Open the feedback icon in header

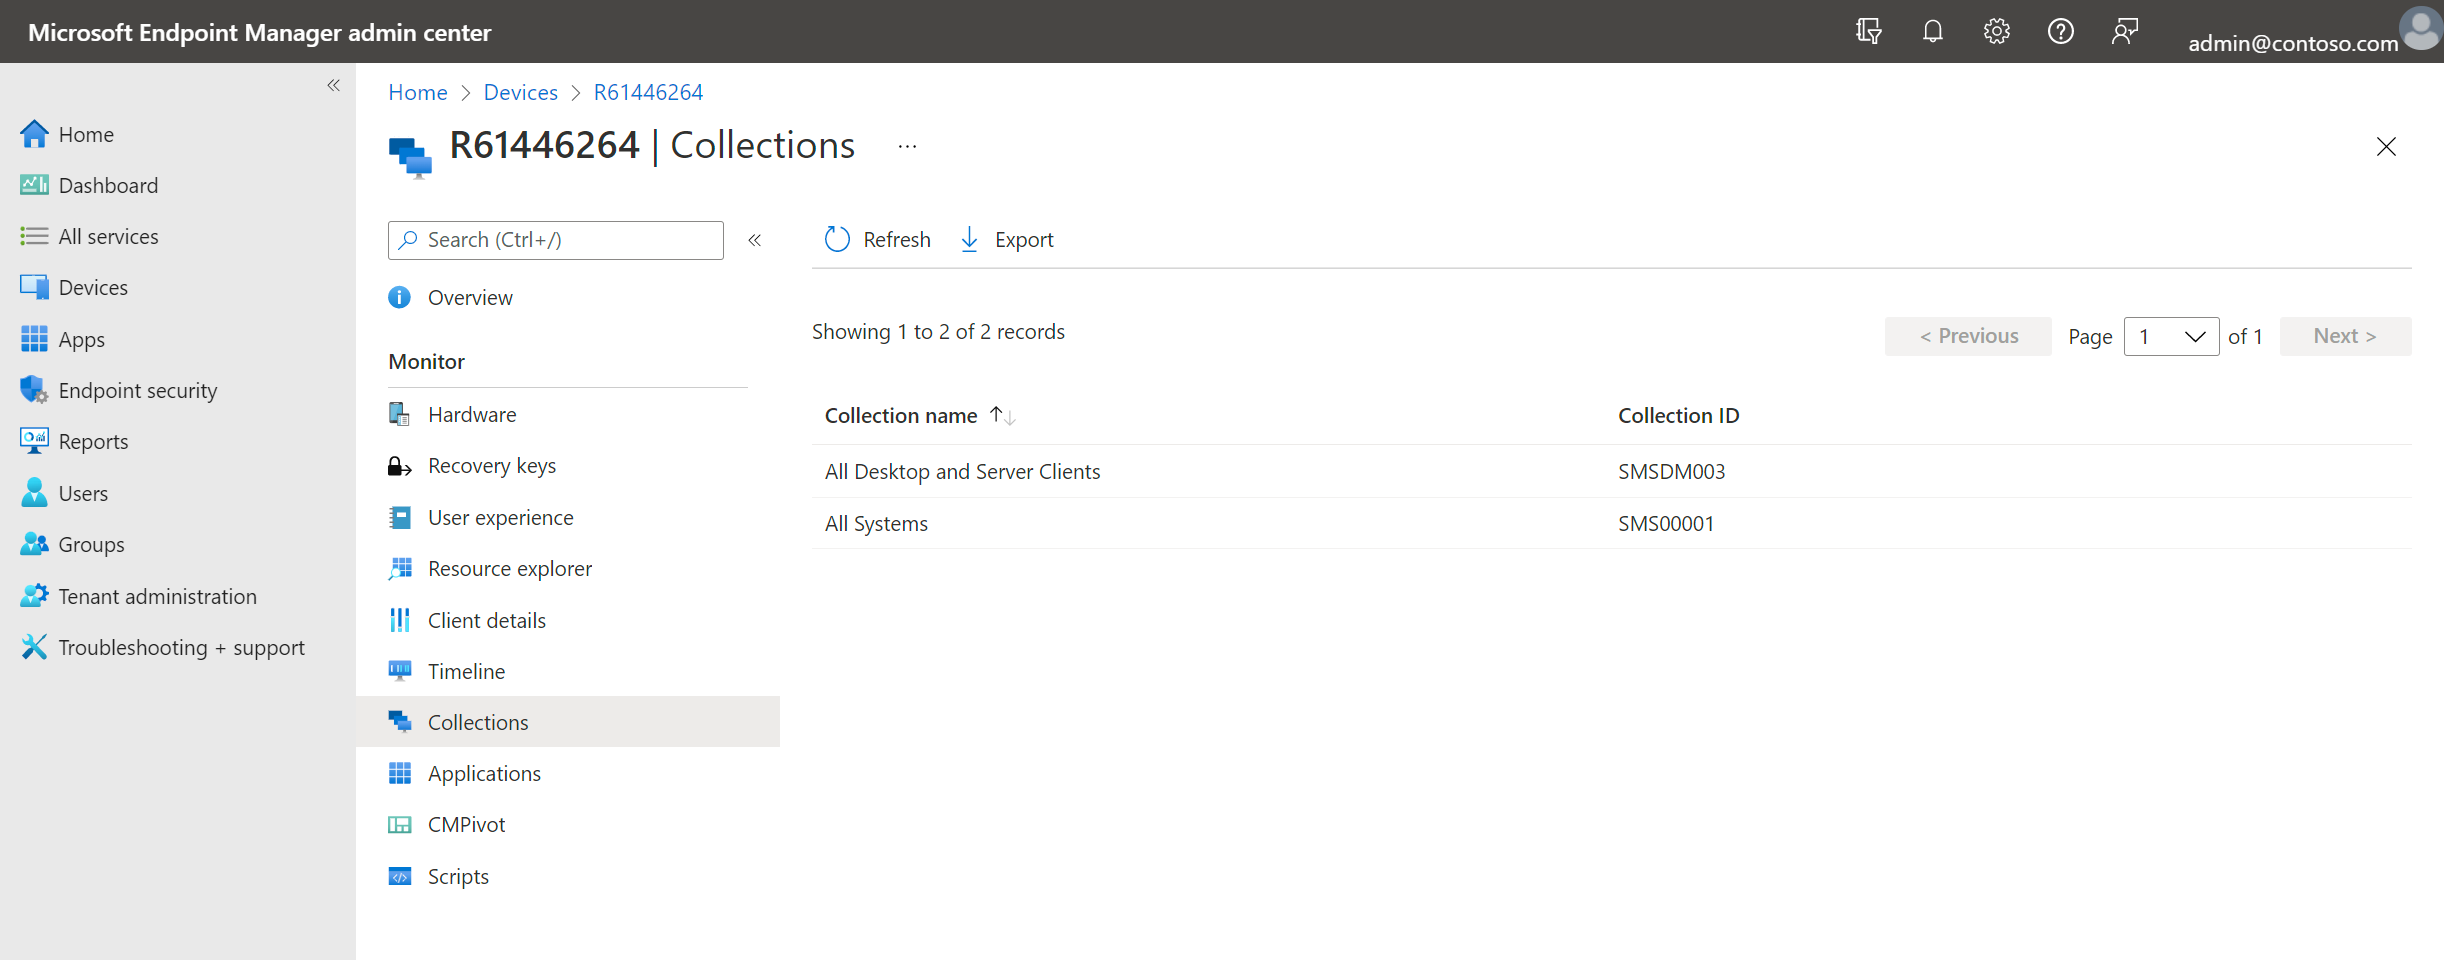[2125, 32]
